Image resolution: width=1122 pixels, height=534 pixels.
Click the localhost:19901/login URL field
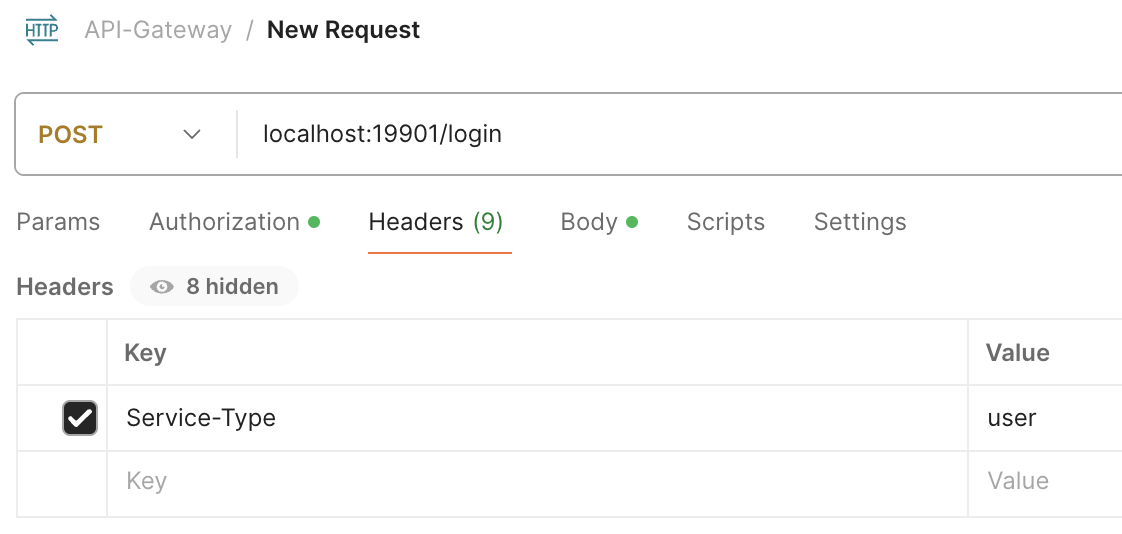point(600,134)
